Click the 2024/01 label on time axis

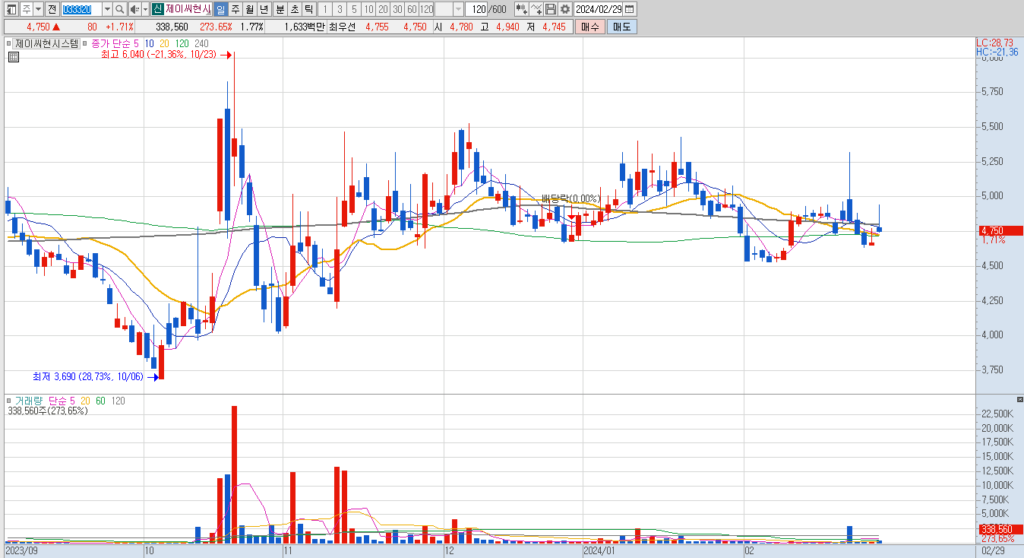[x=599, y=551]
